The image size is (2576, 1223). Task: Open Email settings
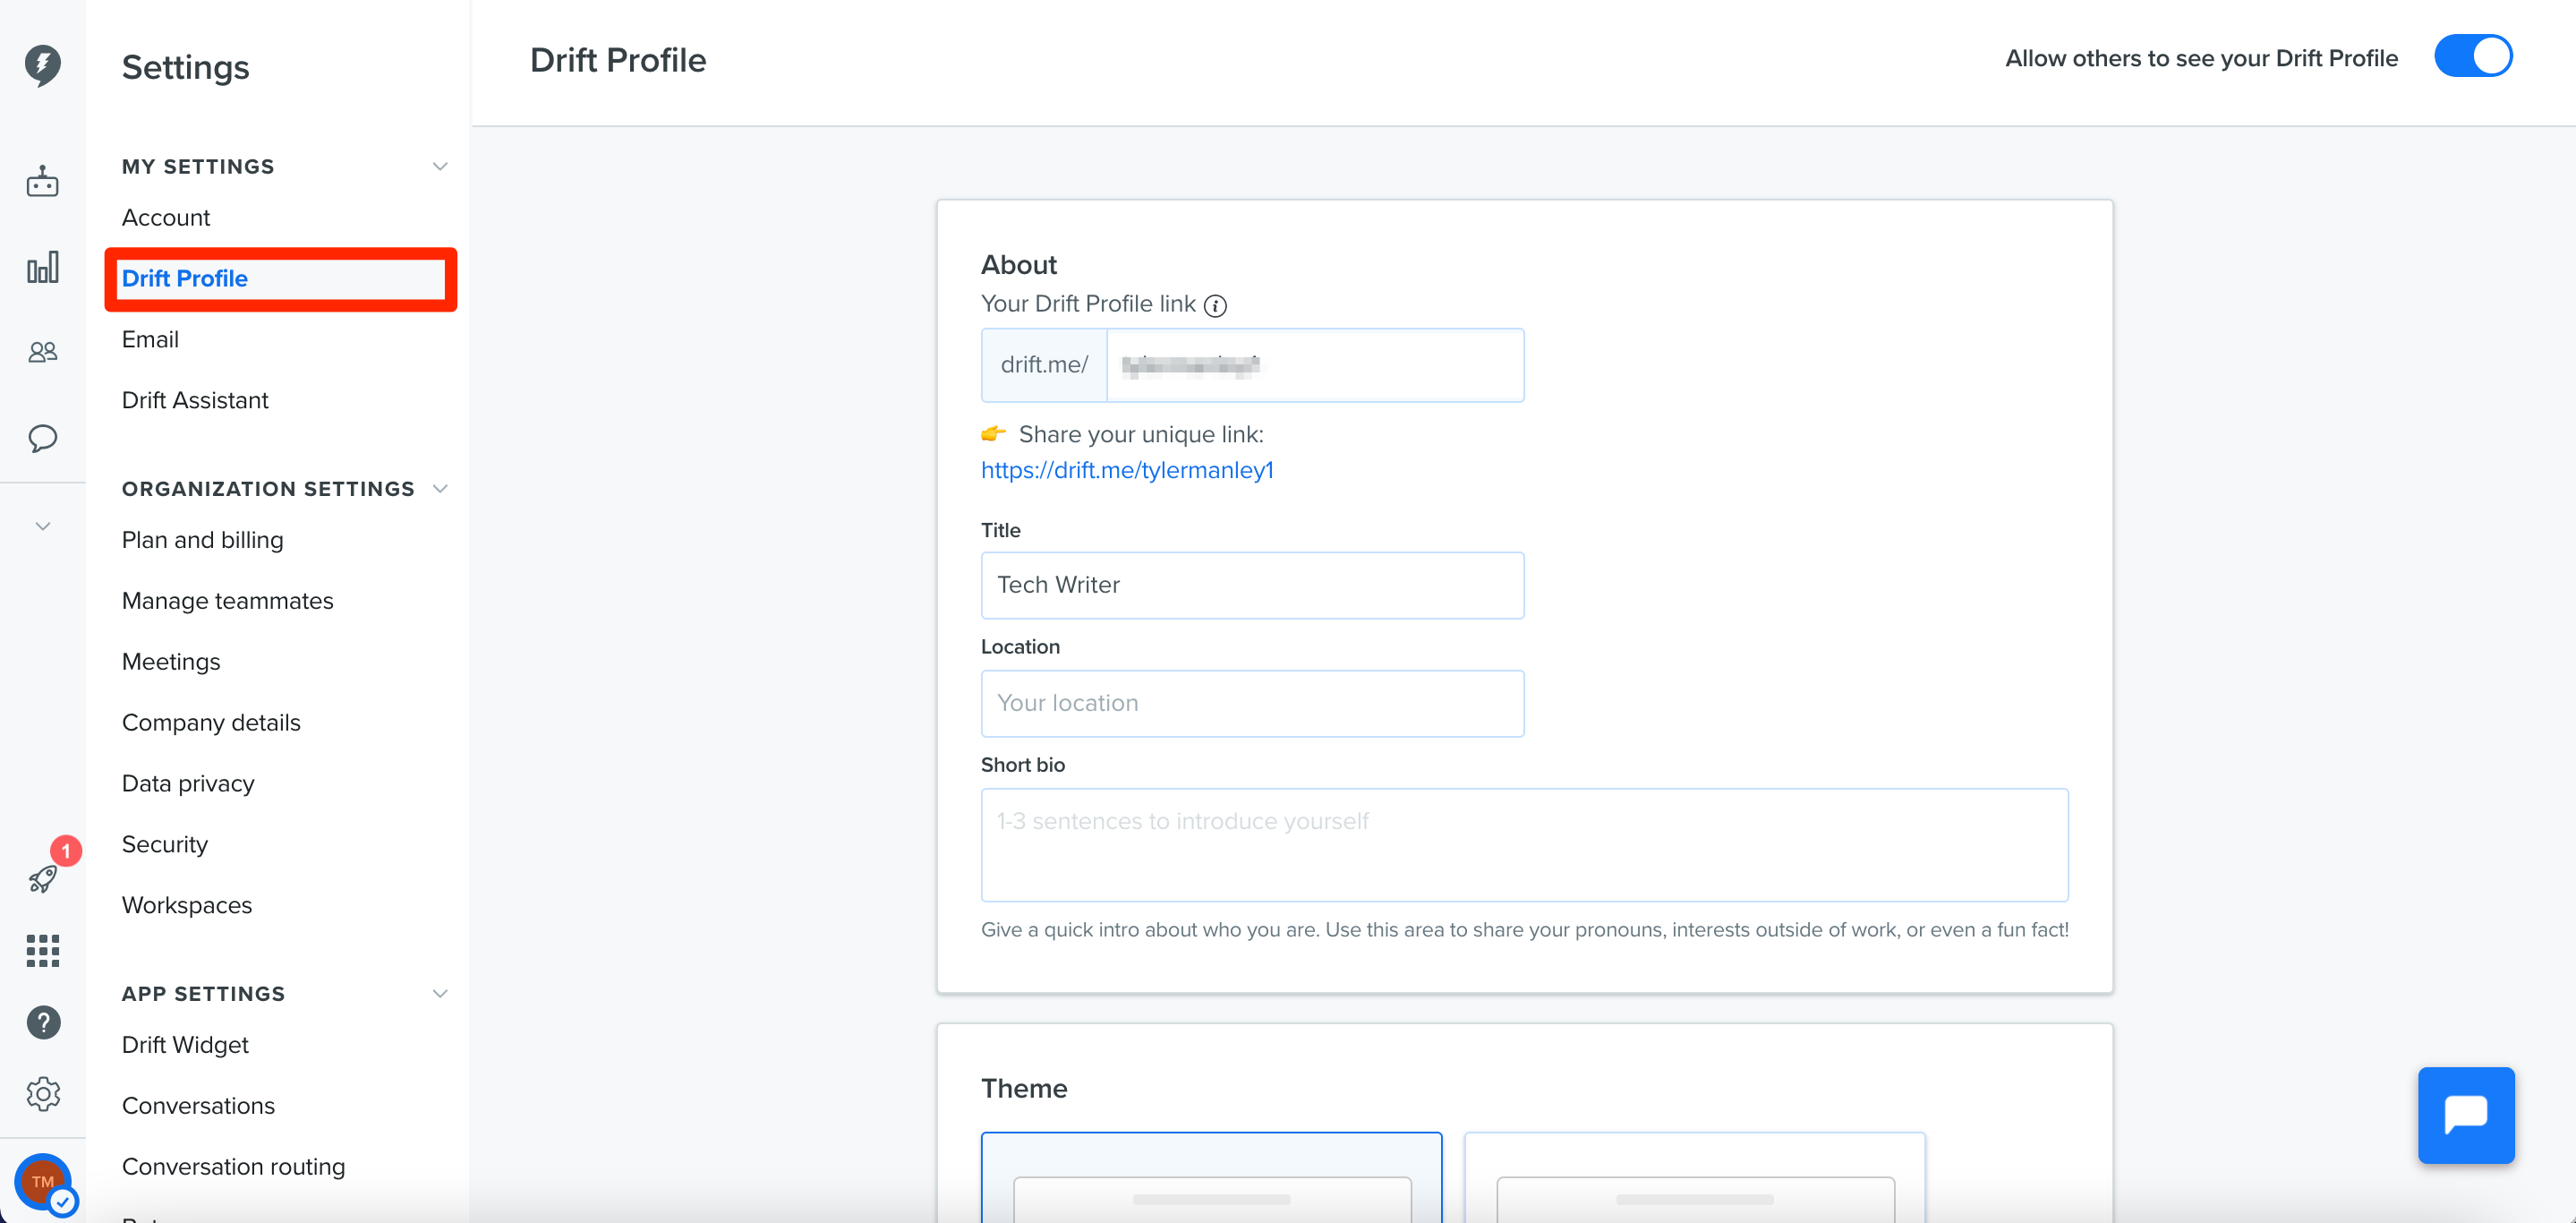coord(150,339)
